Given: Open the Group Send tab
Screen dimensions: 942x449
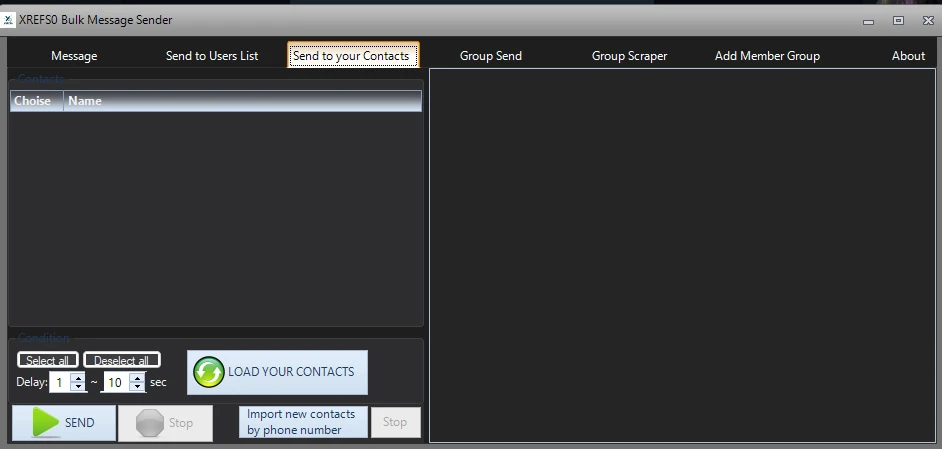Looking at the screenshot, I should [491, 56].
